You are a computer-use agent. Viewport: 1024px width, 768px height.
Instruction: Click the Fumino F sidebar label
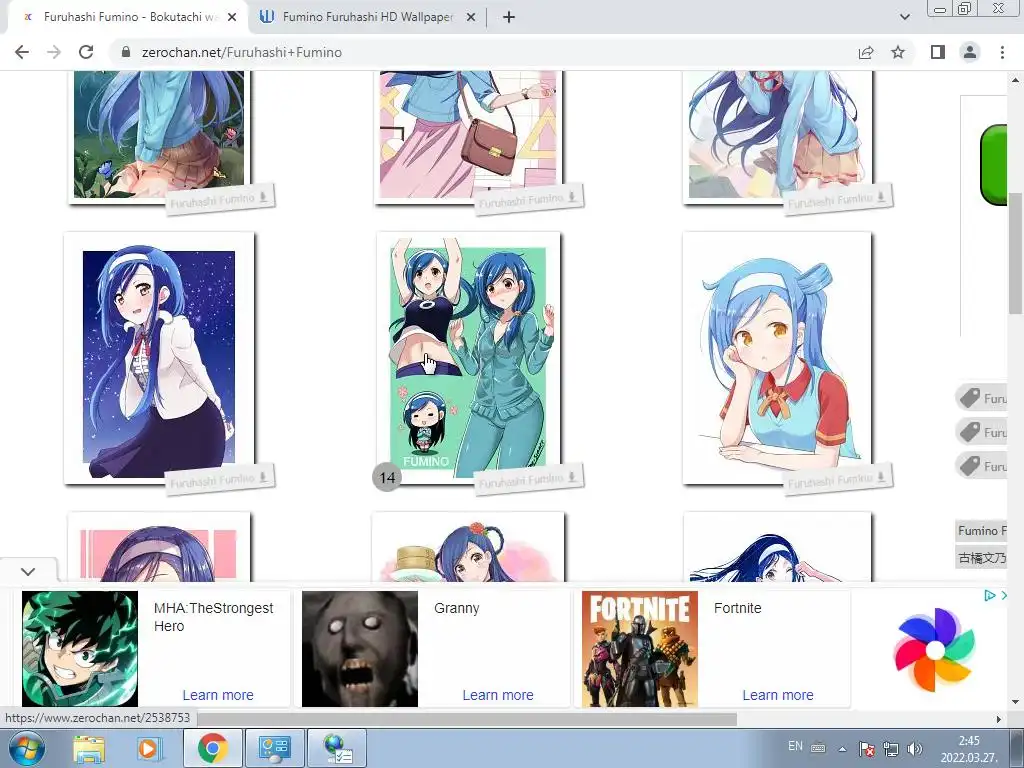click(x=982, y=531)
